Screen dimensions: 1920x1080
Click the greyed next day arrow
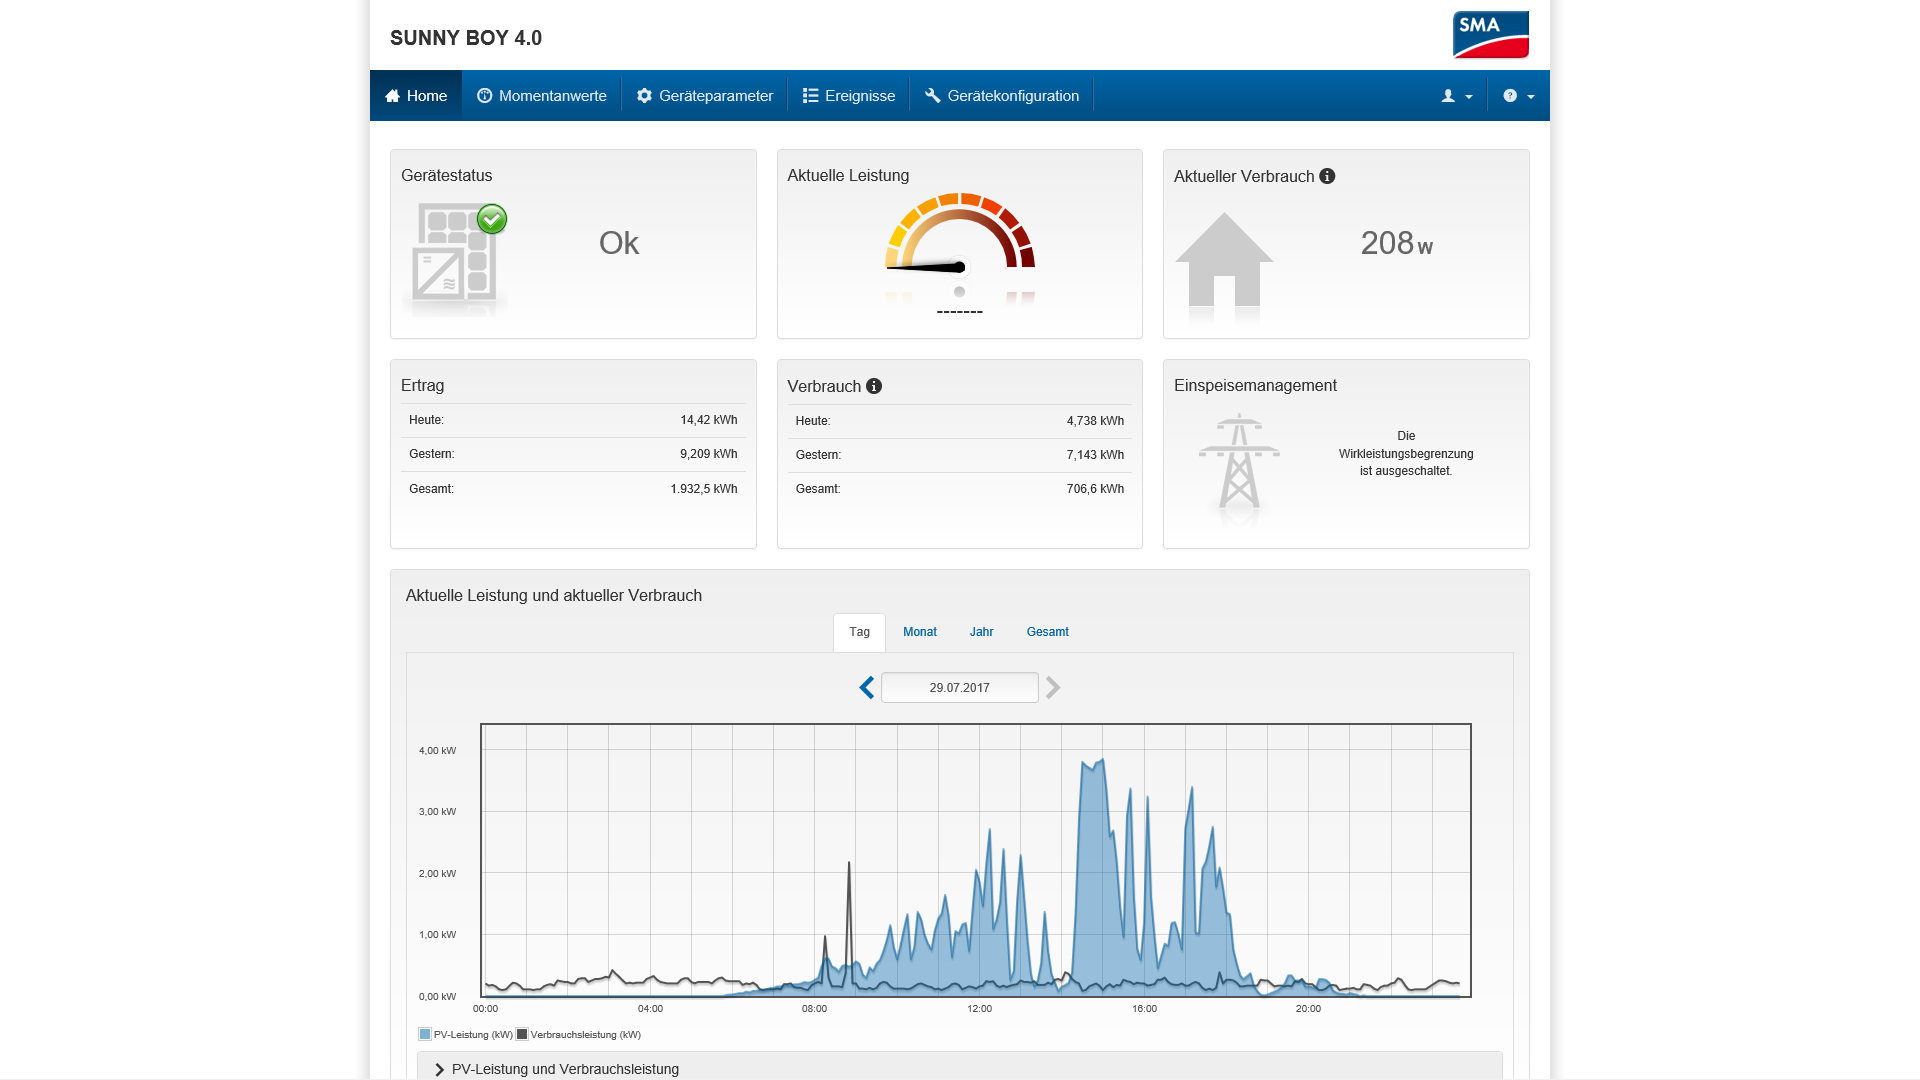click(1053, 688)
